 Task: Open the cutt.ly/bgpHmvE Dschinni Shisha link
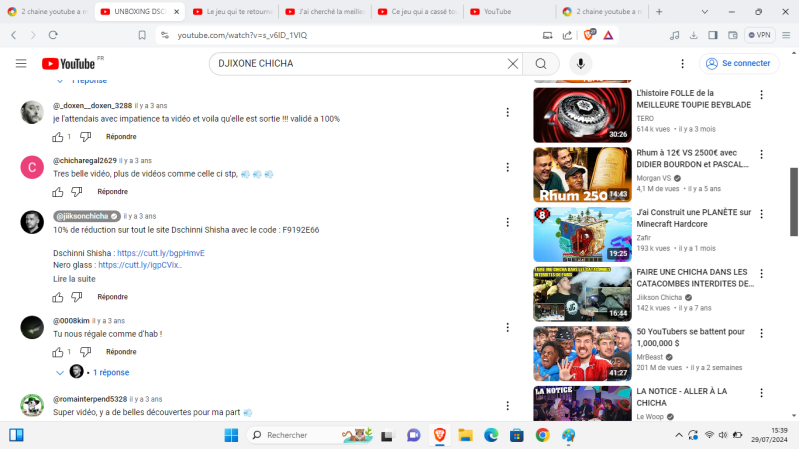161,253
